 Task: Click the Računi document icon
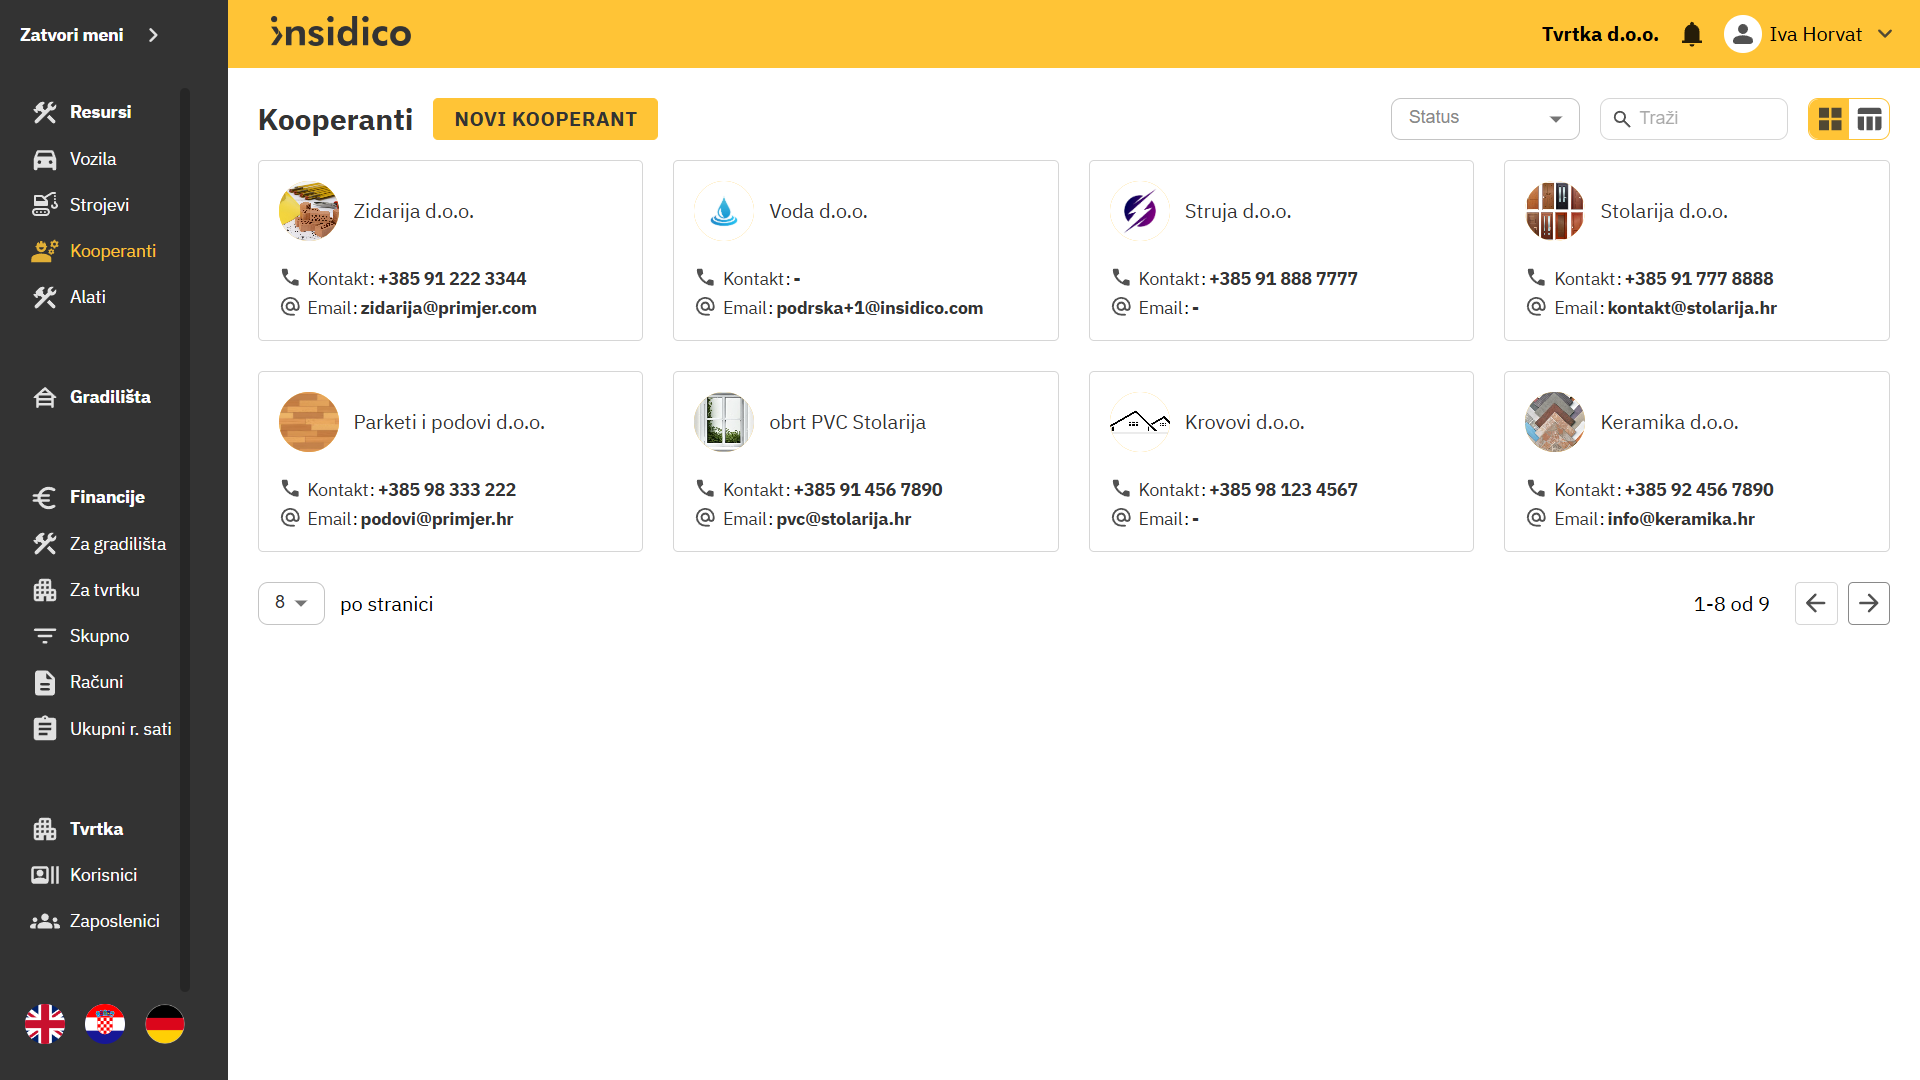point(45,682)
